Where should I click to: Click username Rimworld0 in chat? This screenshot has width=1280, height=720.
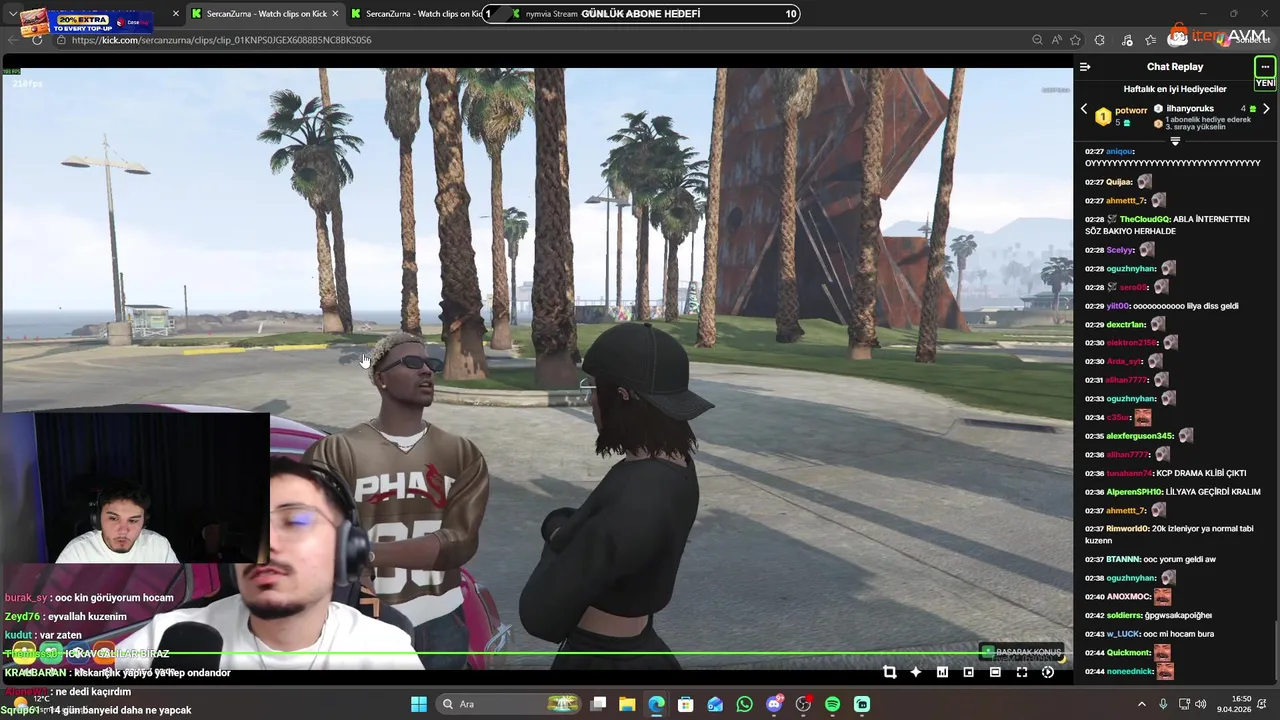[x=1127, y=529]
